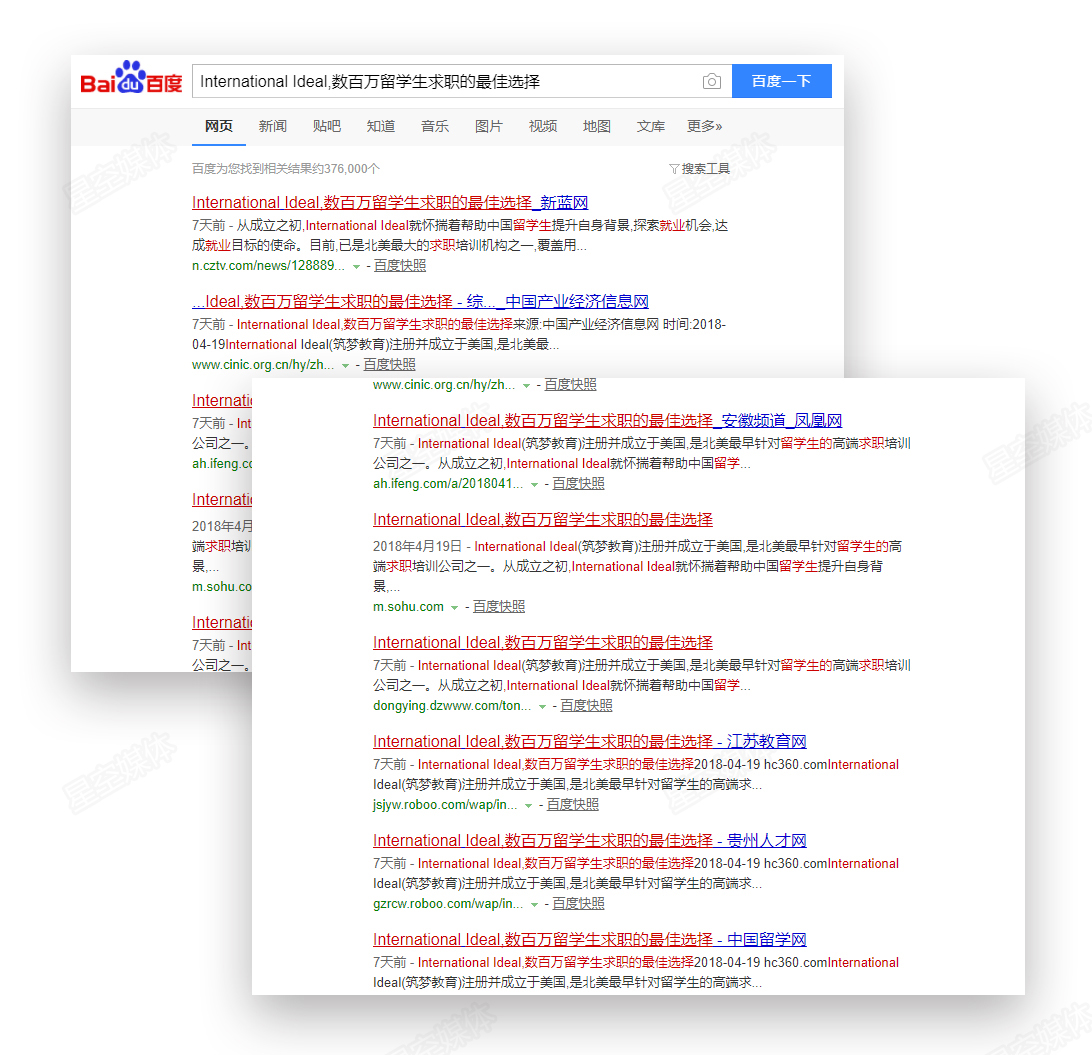
Task: Open 百度快照 beside cinic.org.cn in front panel
Action: click(570, 385)
